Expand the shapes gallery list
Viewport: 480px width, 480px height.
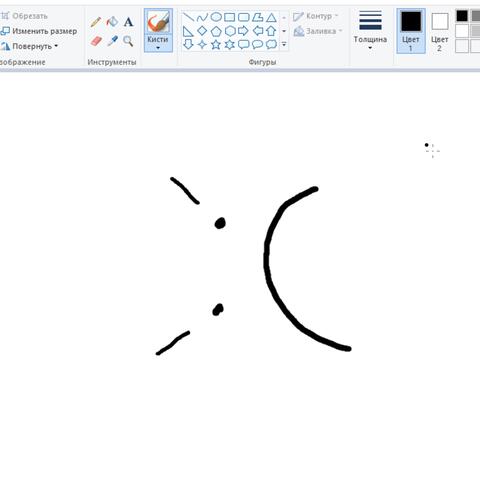click(x=284, y=44)
